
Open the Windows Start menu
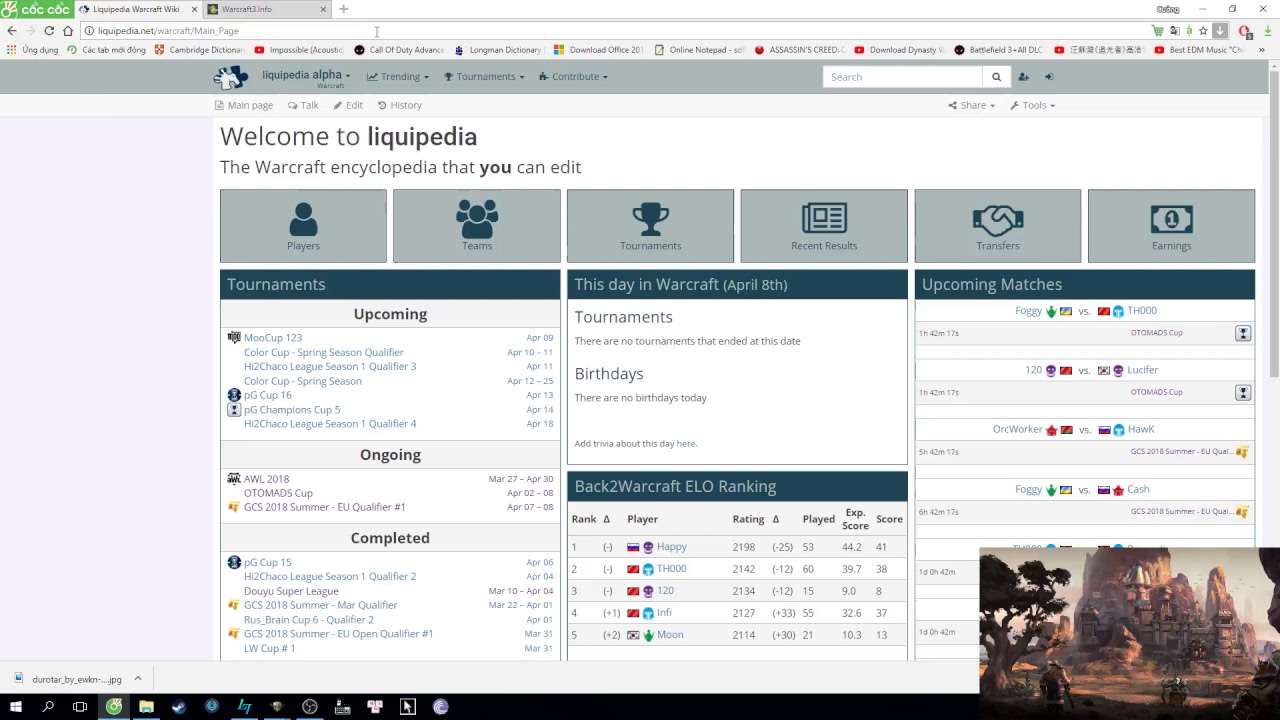(x=15, y=707)
